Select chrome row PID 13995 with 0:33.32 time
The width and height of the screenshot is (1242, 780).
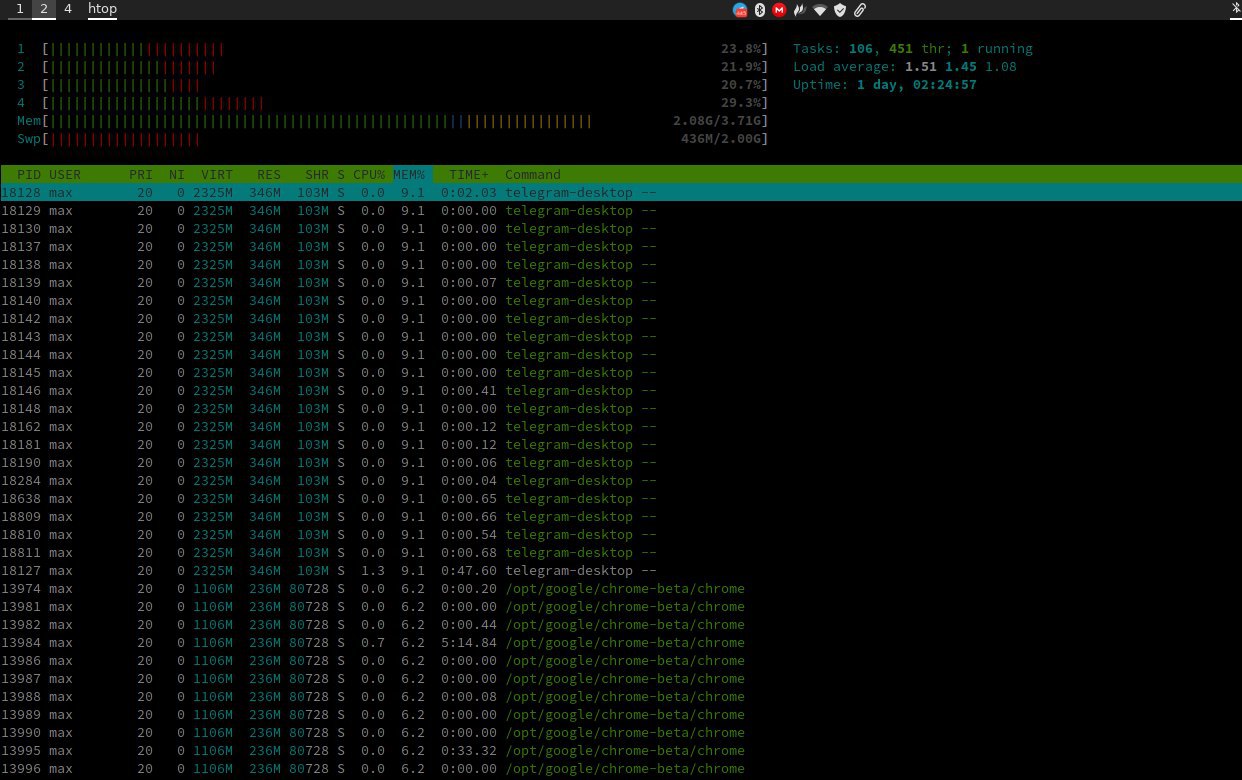pyautogui.click(x=621, y=750)
